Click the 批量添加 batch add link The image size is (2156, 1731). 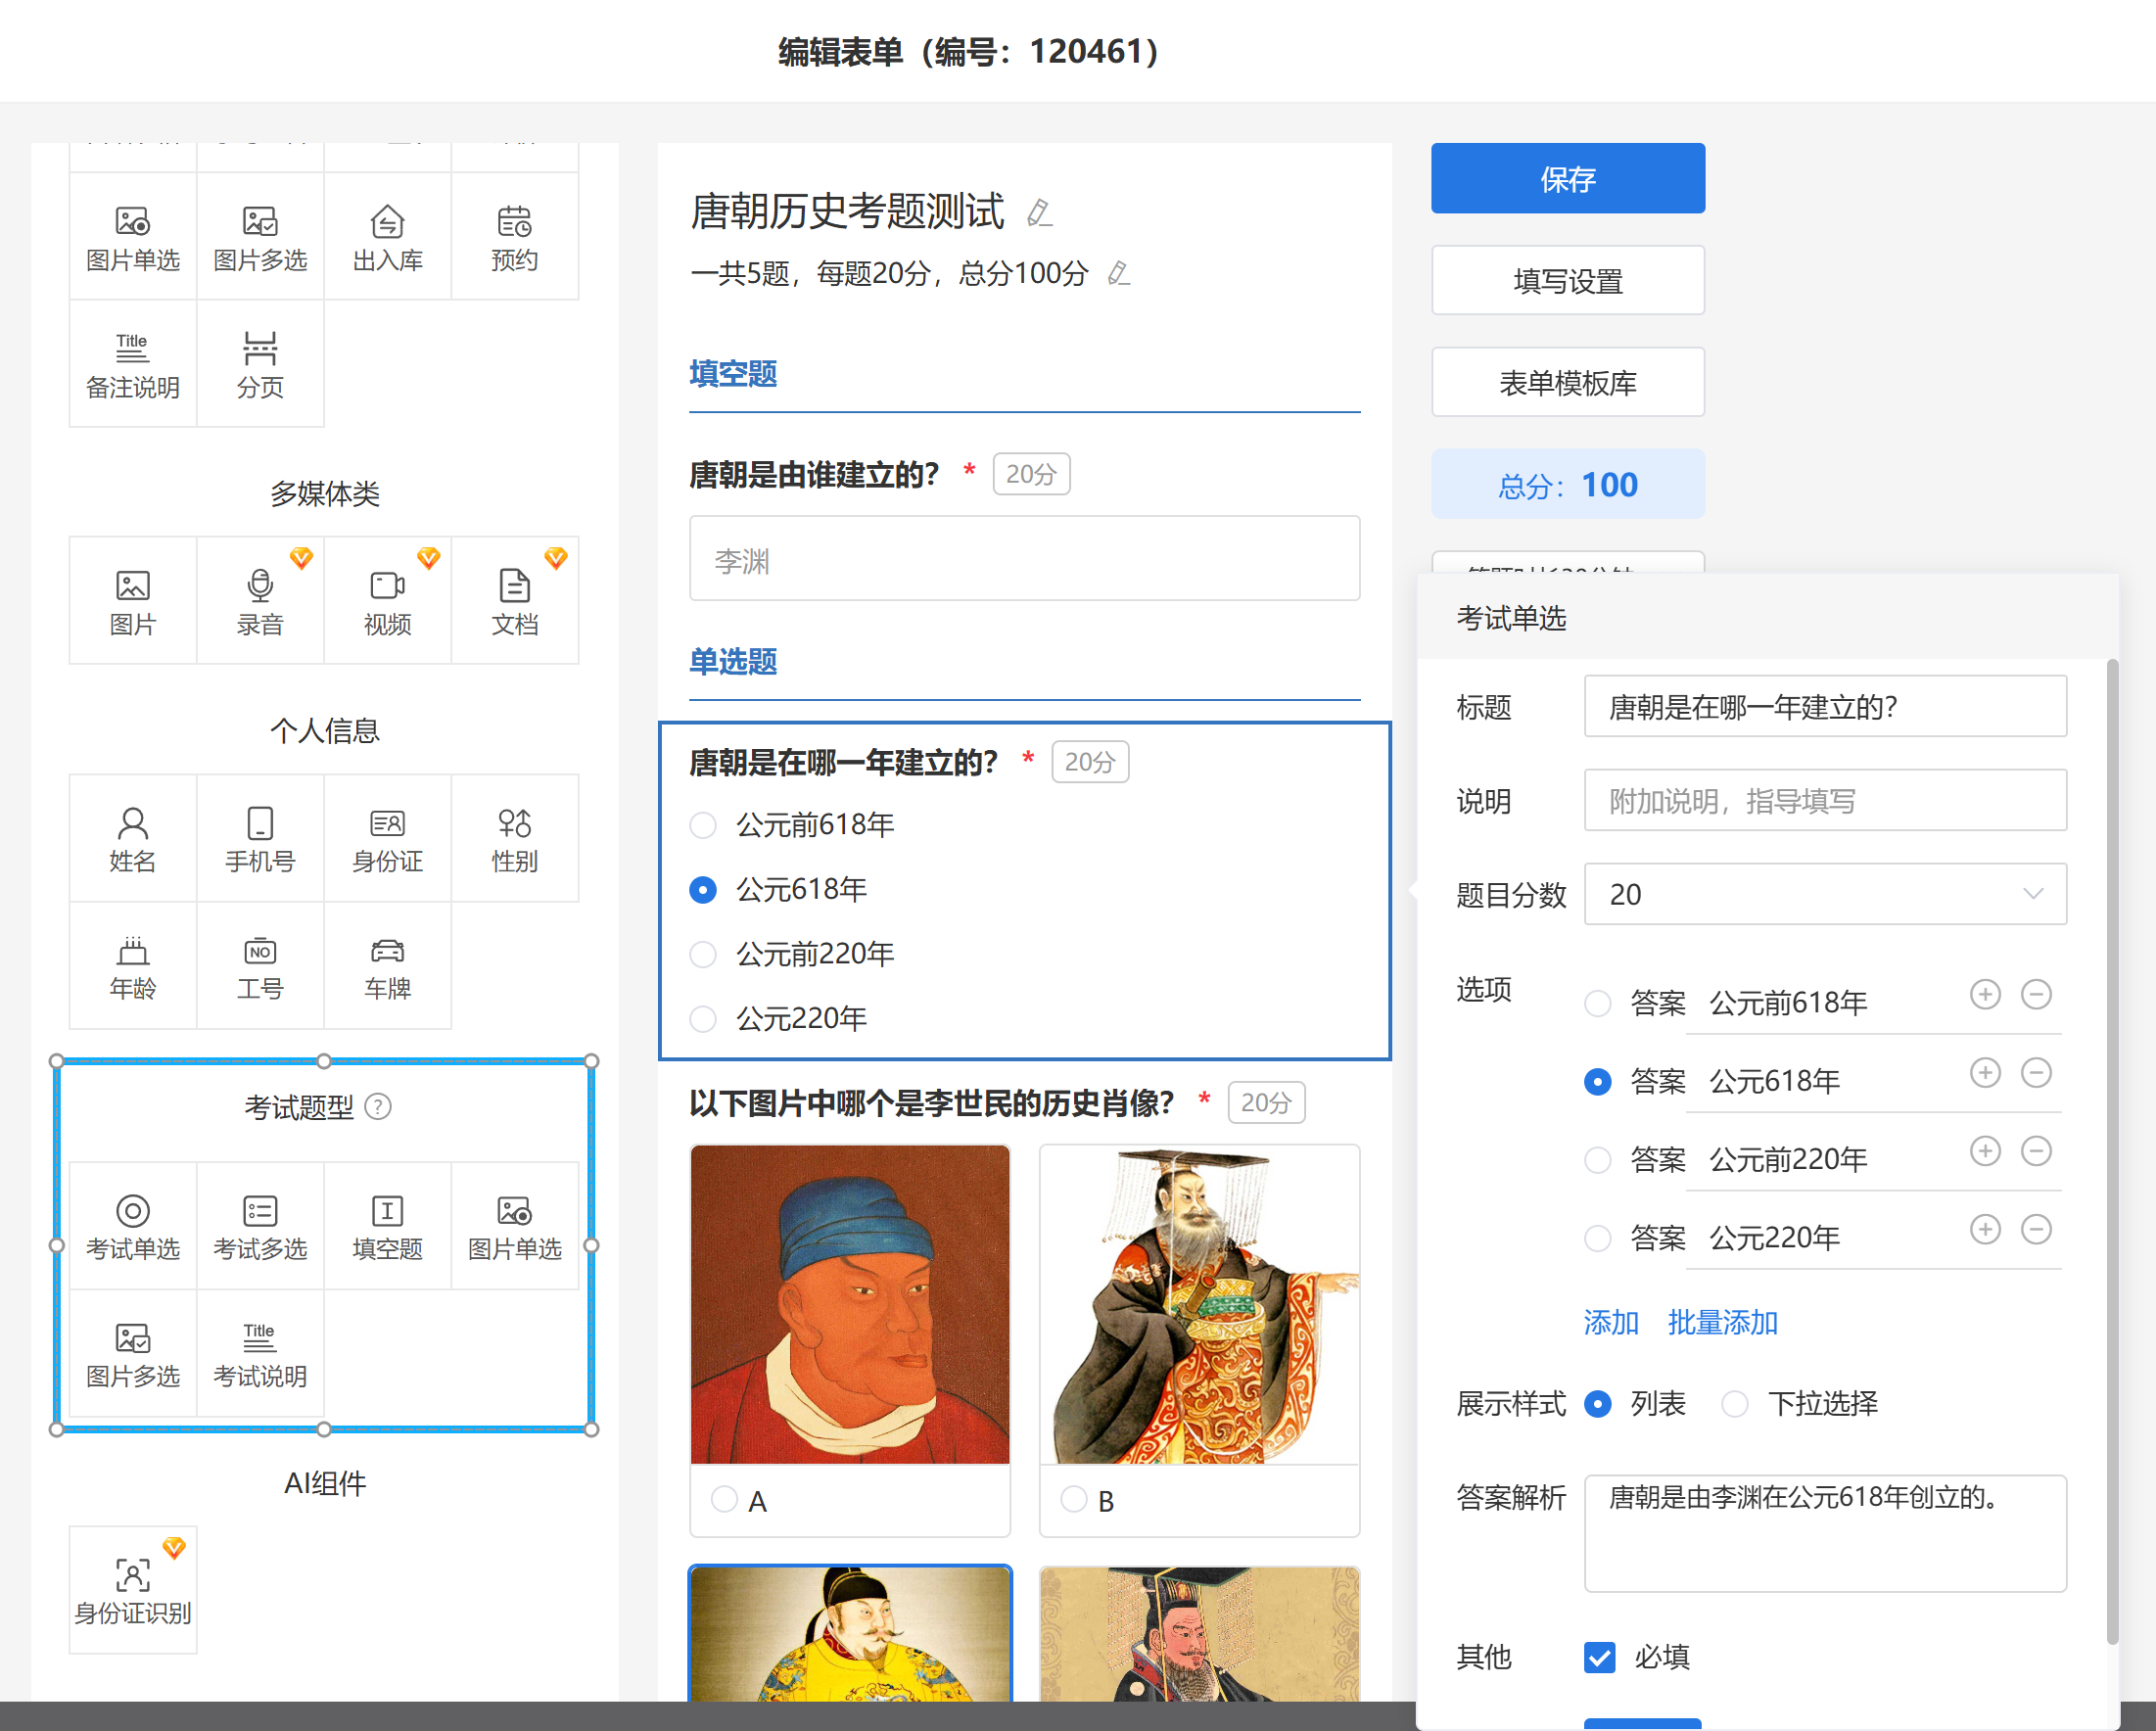click(x=1721, y=1322)
